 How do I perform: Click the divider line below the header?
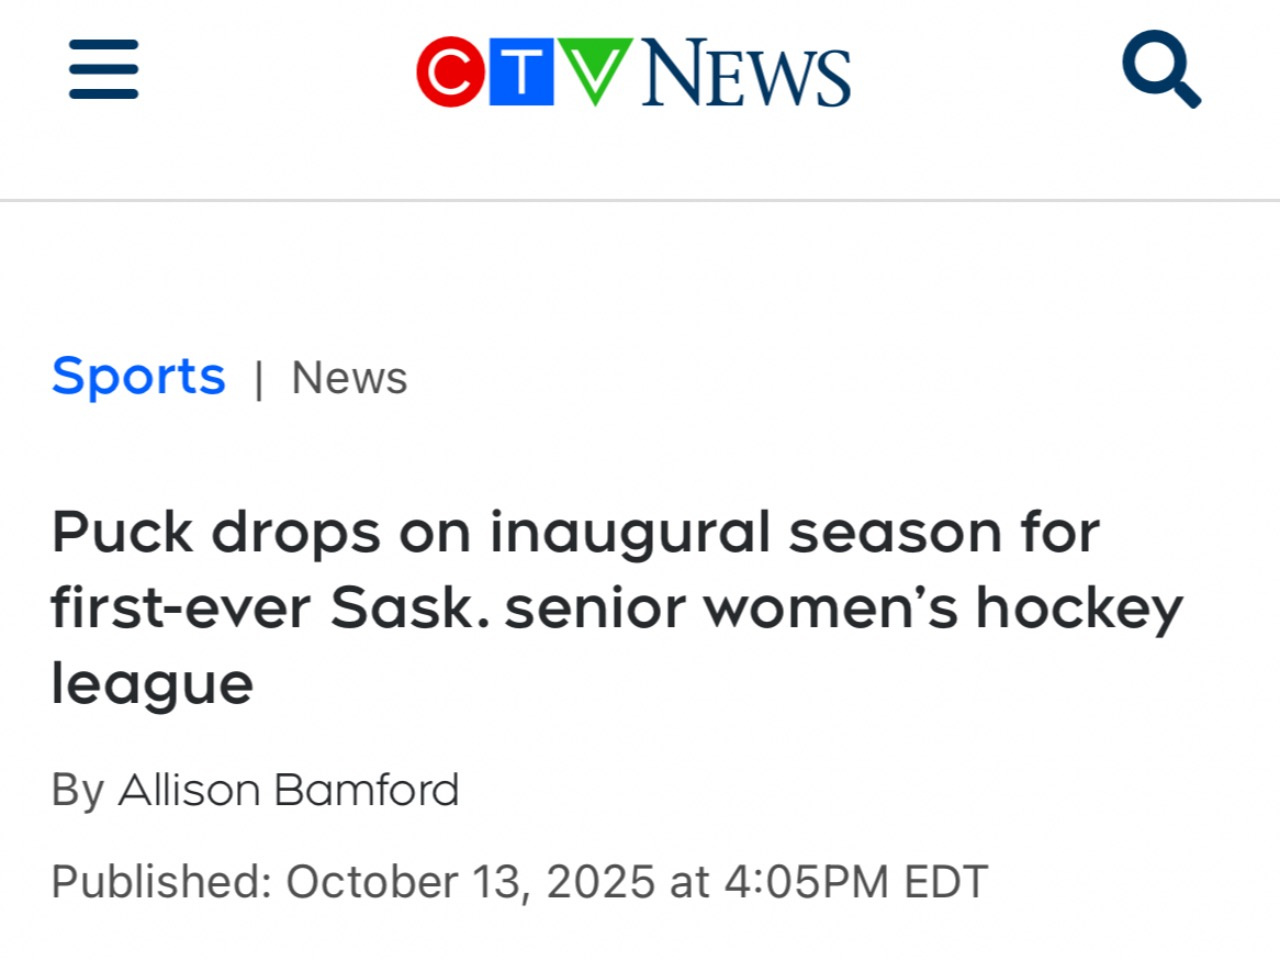click(640, 200)
